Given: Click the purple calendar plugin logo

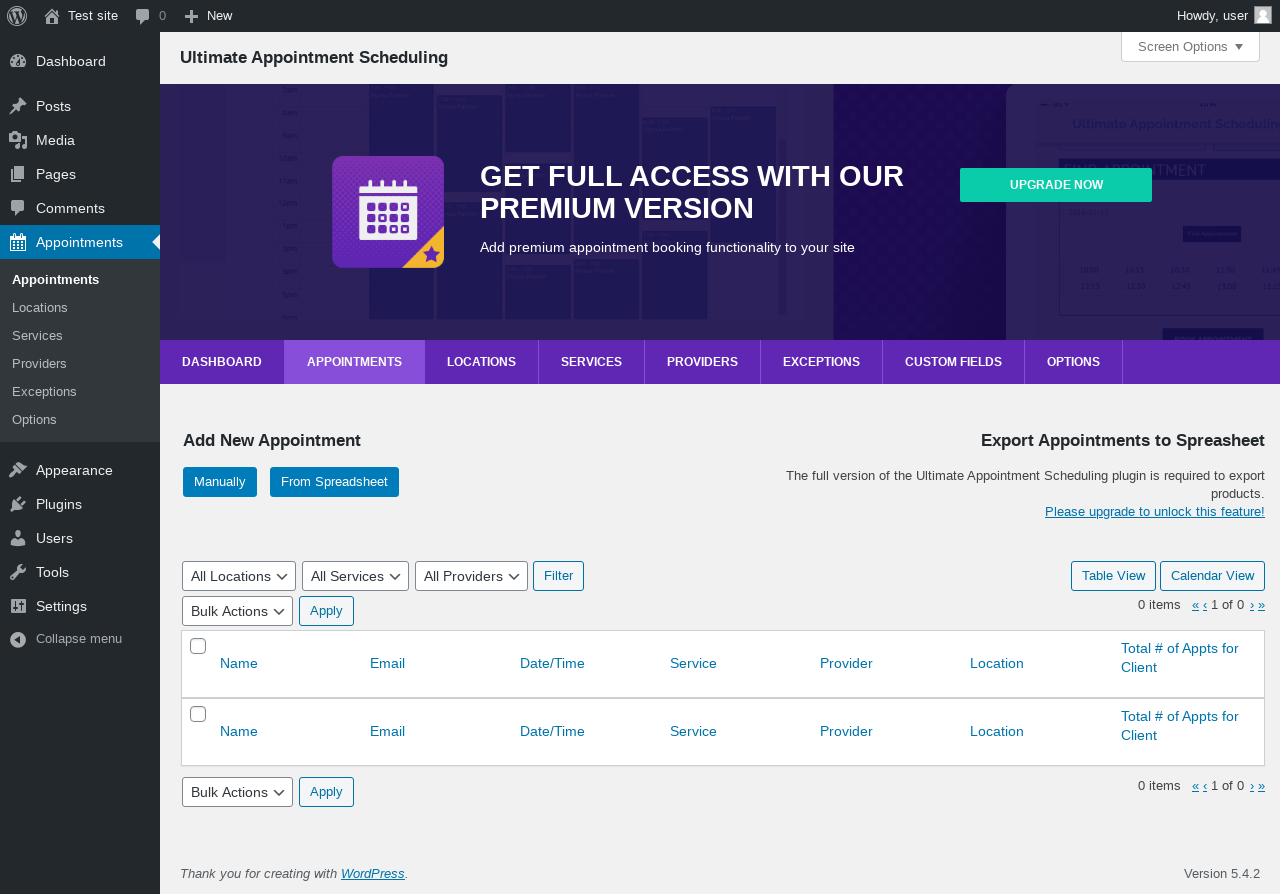Looking at the screenshot, I should coord(388,212).
